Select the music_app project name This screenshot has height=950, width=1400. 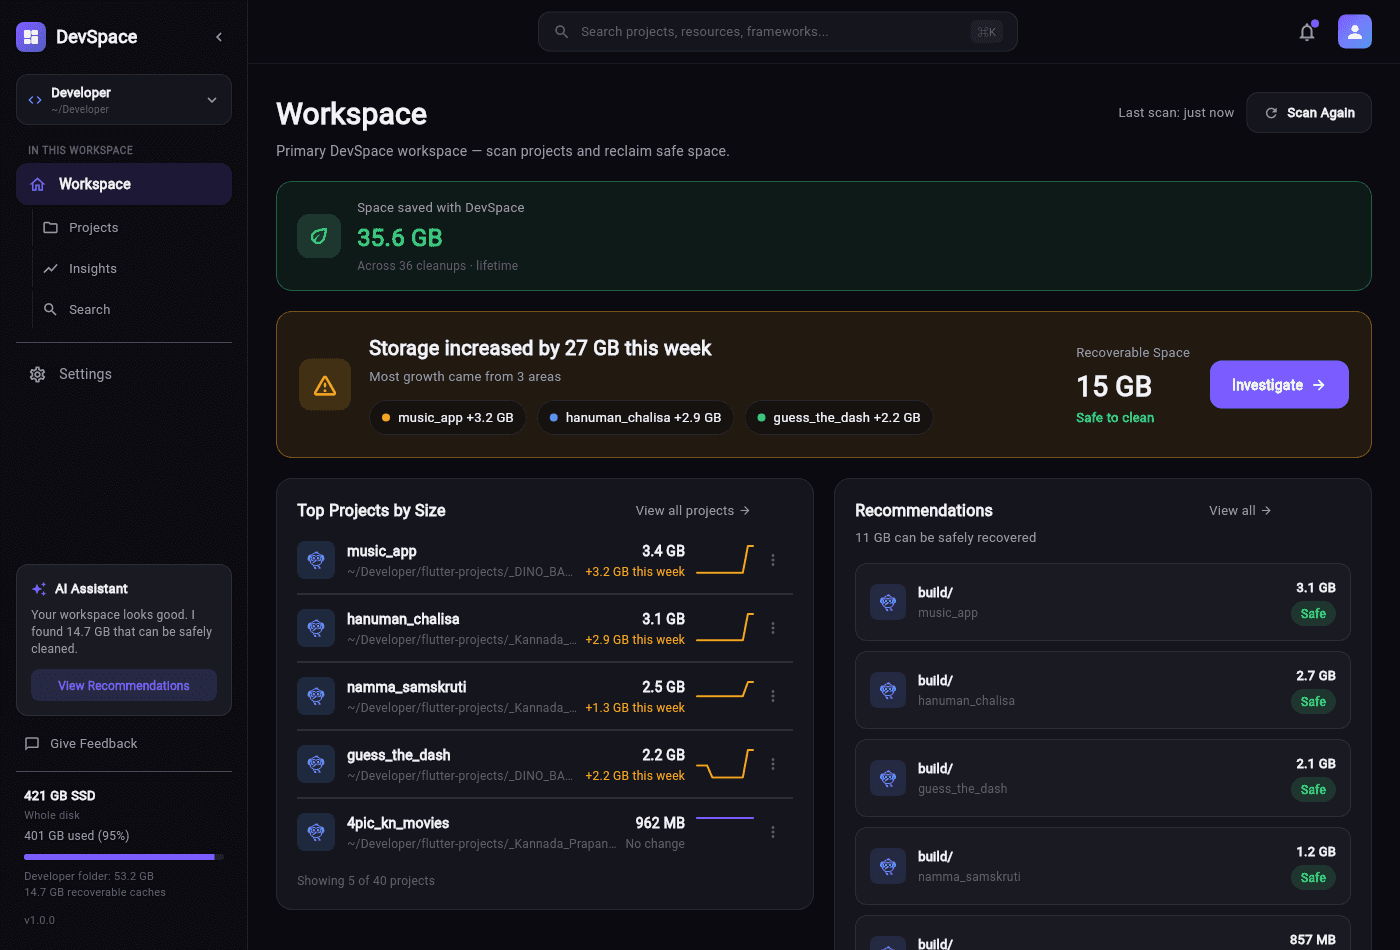[382, 551]
